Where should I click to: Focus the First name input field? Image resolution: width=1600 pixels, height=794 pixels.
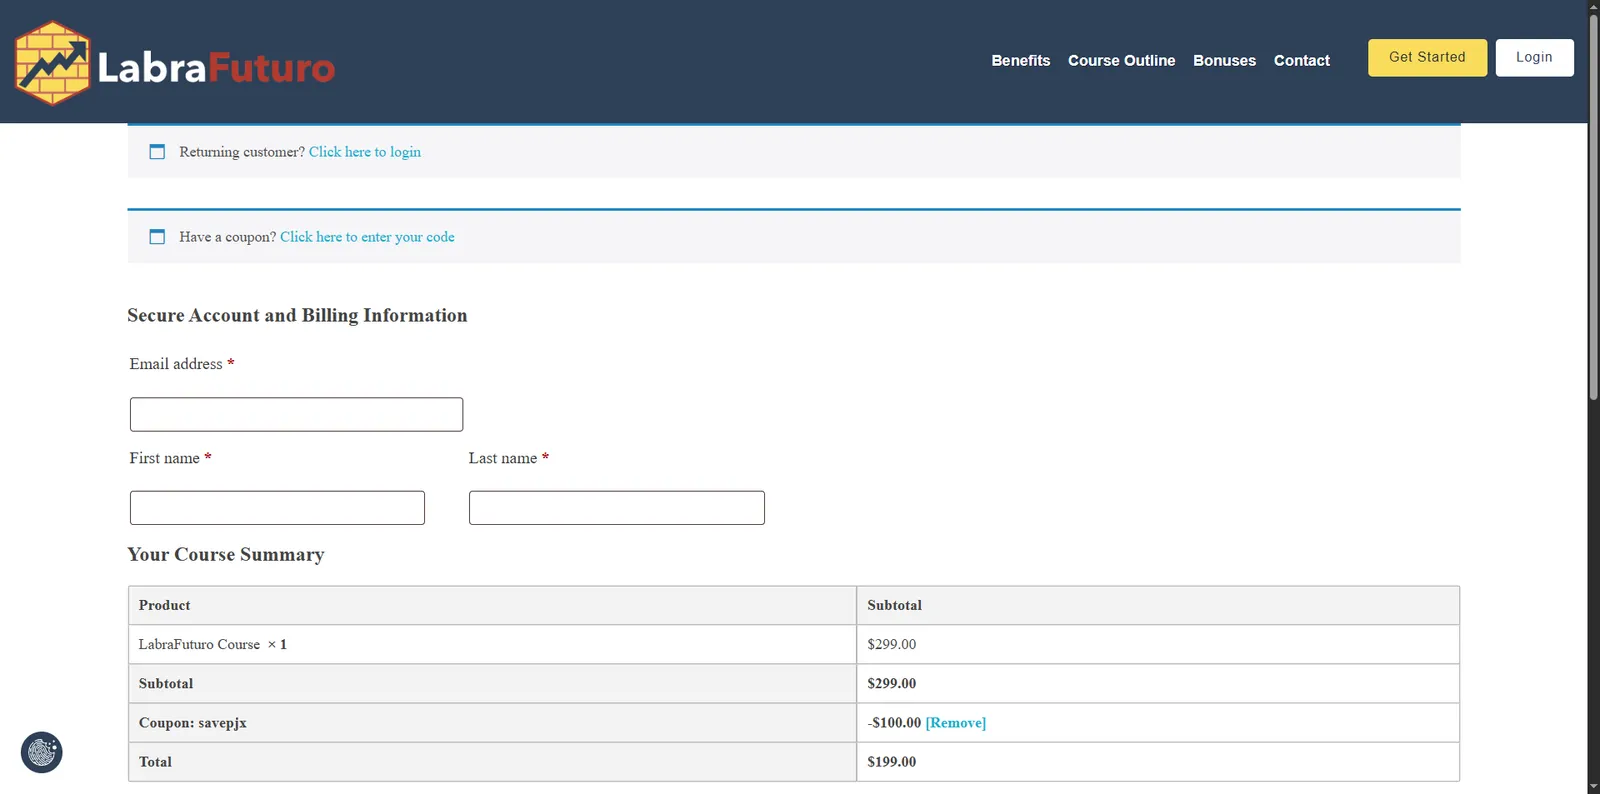[277, 508]
